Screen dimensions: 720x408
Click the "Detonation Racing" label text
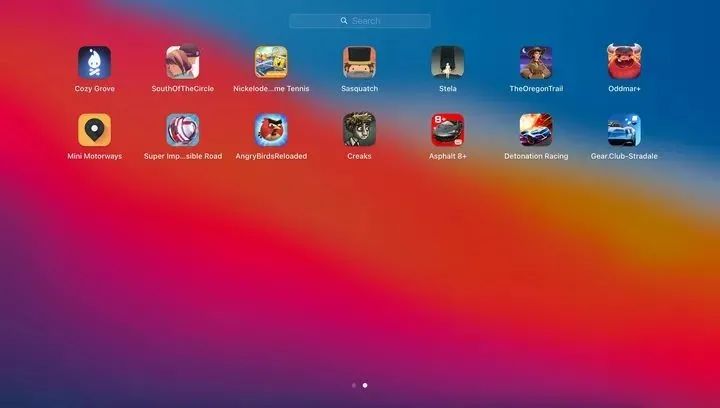(536, 156)
